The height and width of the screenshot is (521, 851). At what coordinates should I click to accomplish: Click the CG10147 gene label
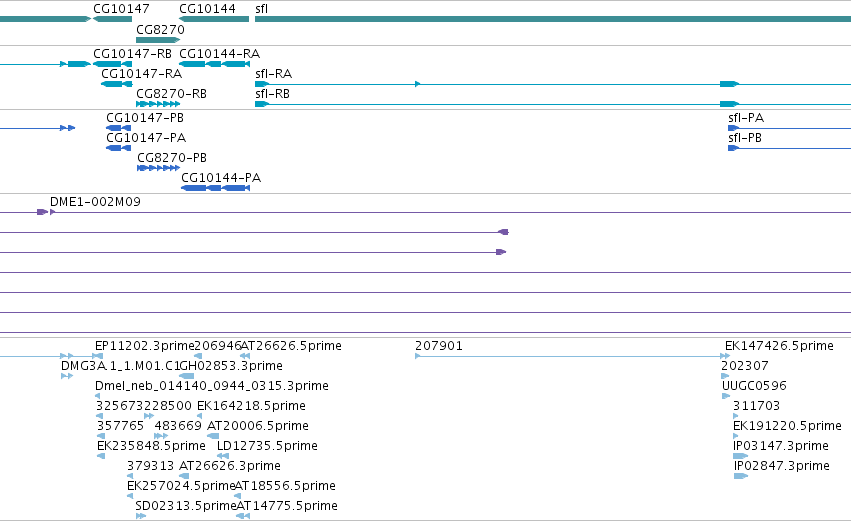(x=121, y=9)
